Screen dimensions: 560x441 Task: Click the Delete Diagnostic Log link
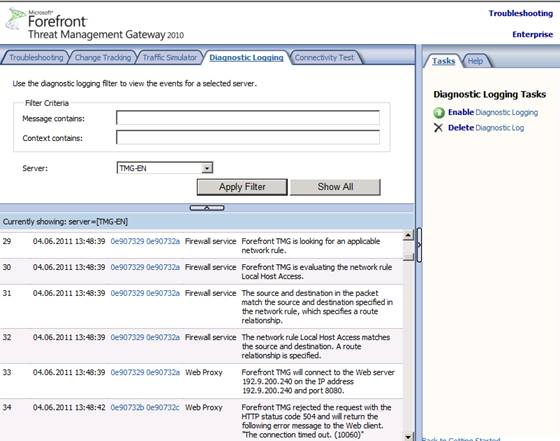pyautogui.click(x=486, y=128)
